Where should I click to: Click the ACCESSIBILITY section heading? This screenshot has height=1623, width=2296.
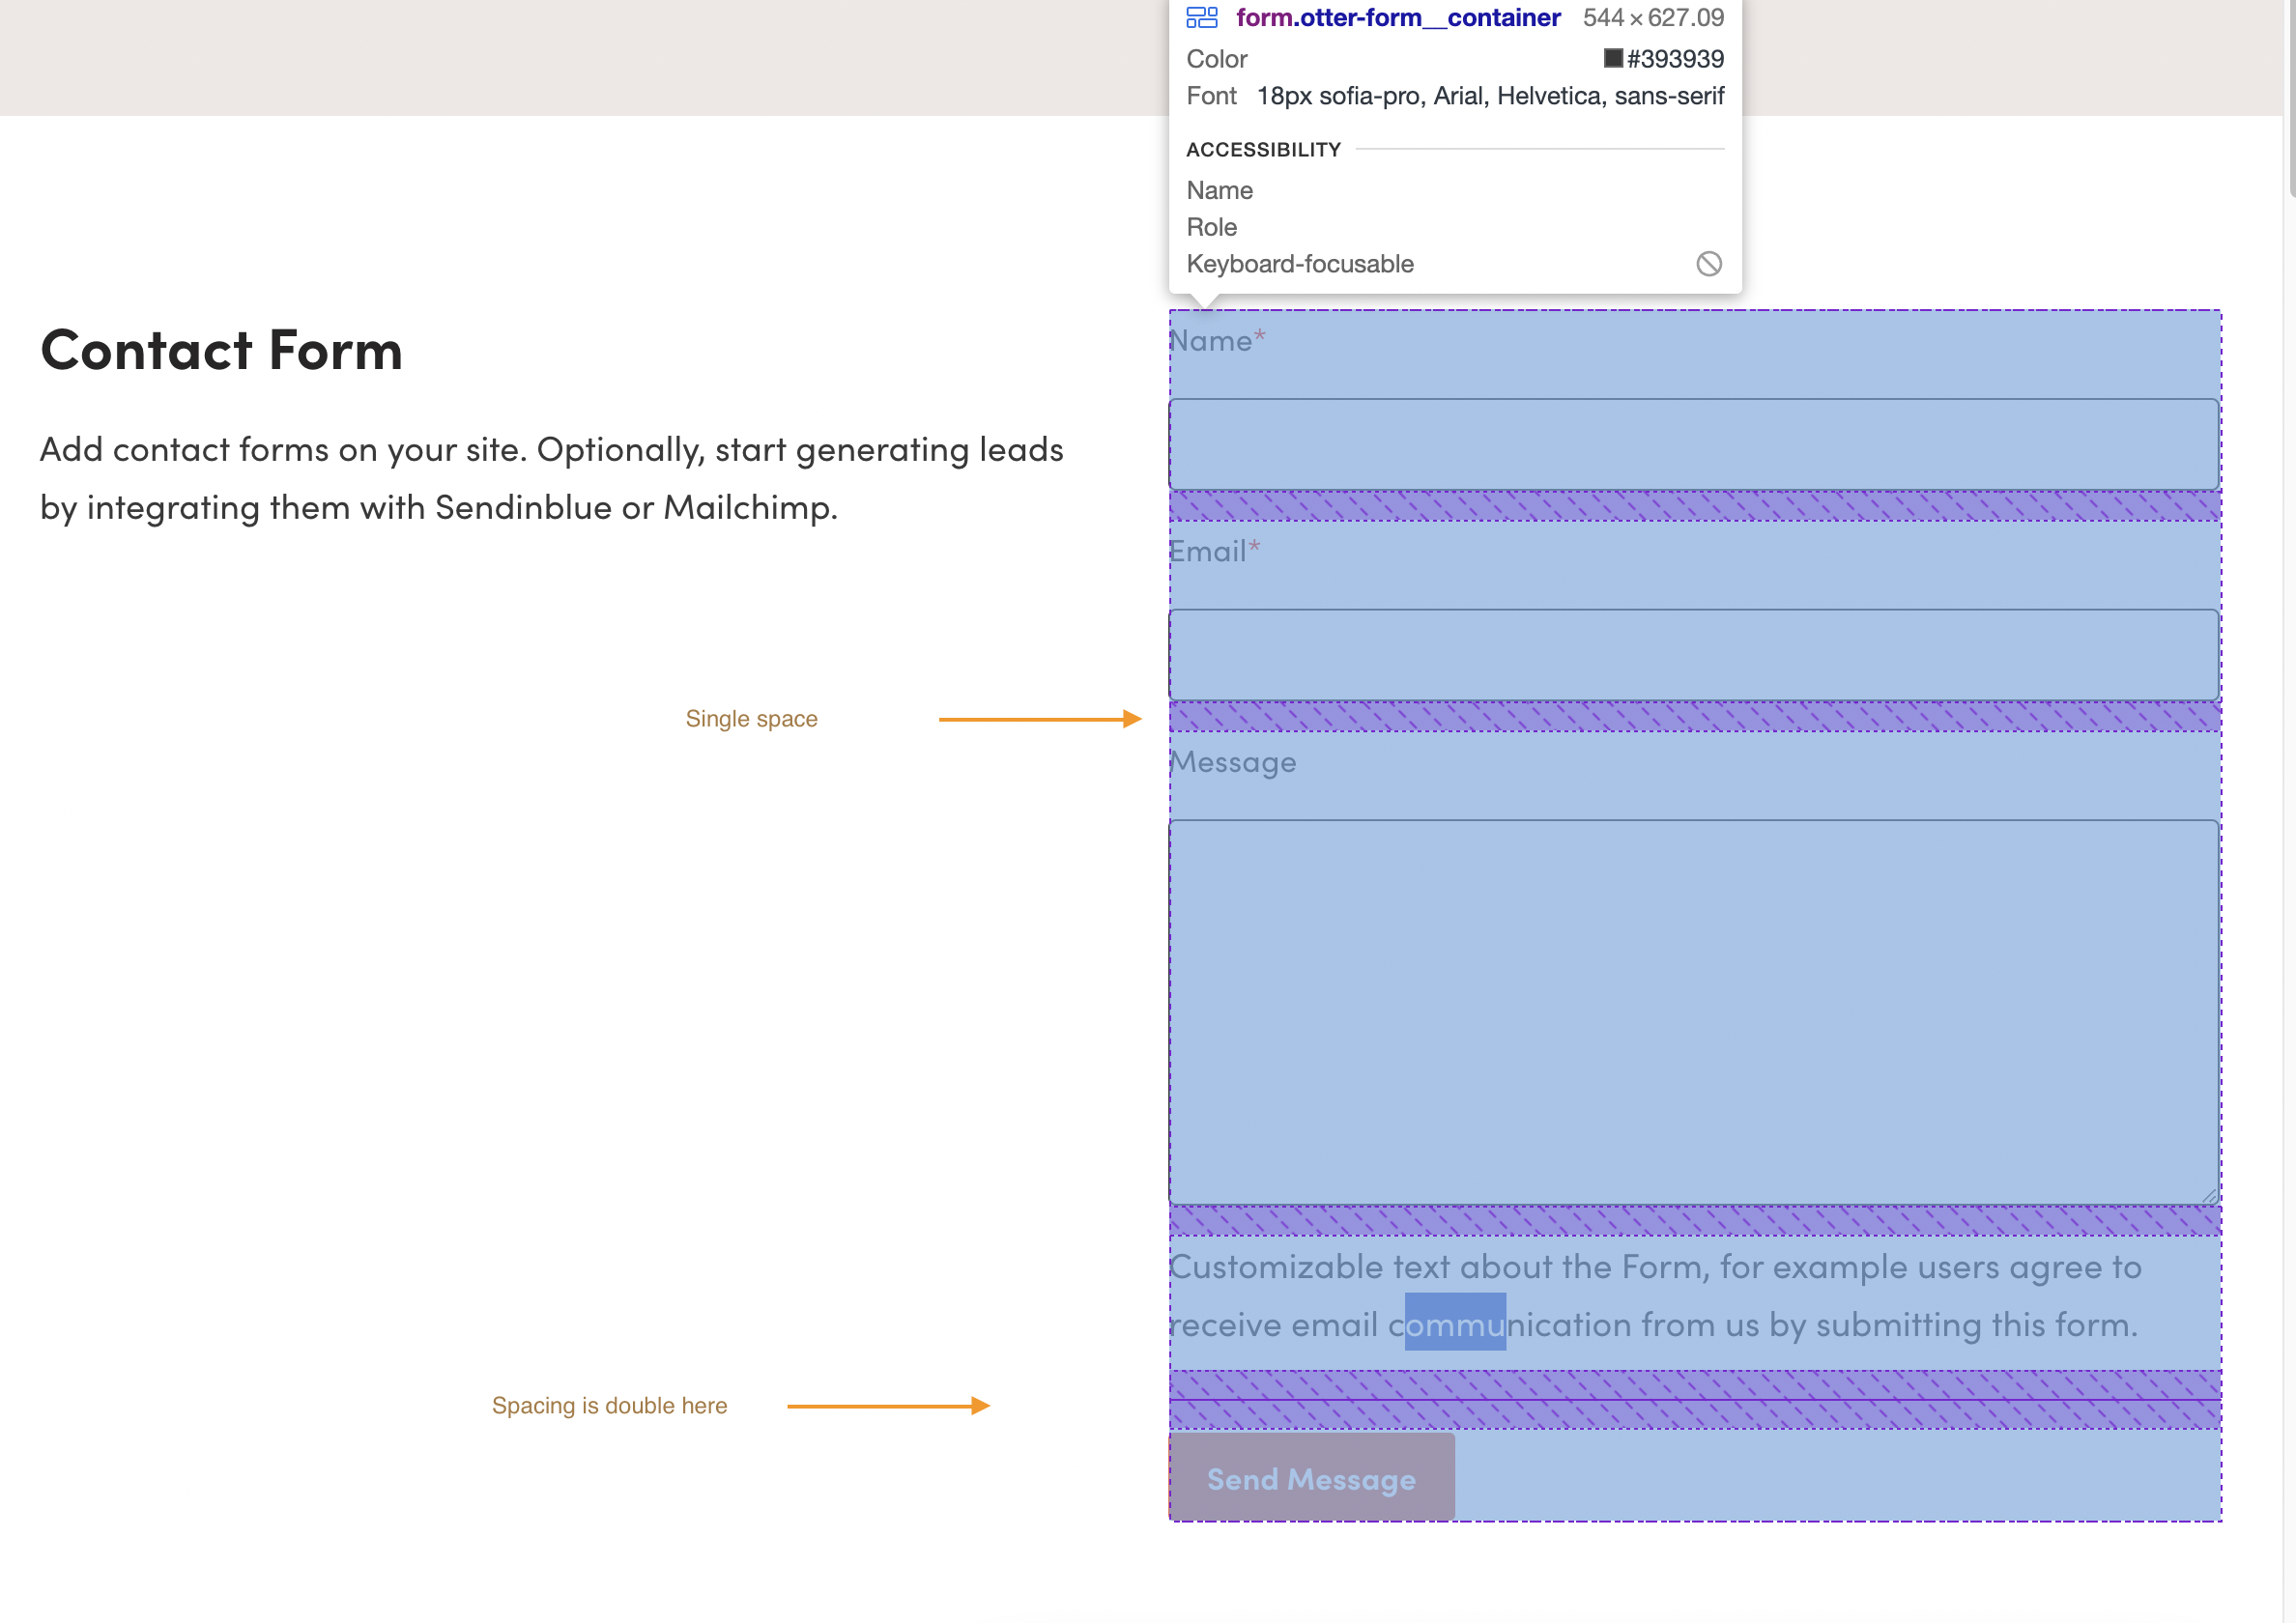tap(1263, 149)
